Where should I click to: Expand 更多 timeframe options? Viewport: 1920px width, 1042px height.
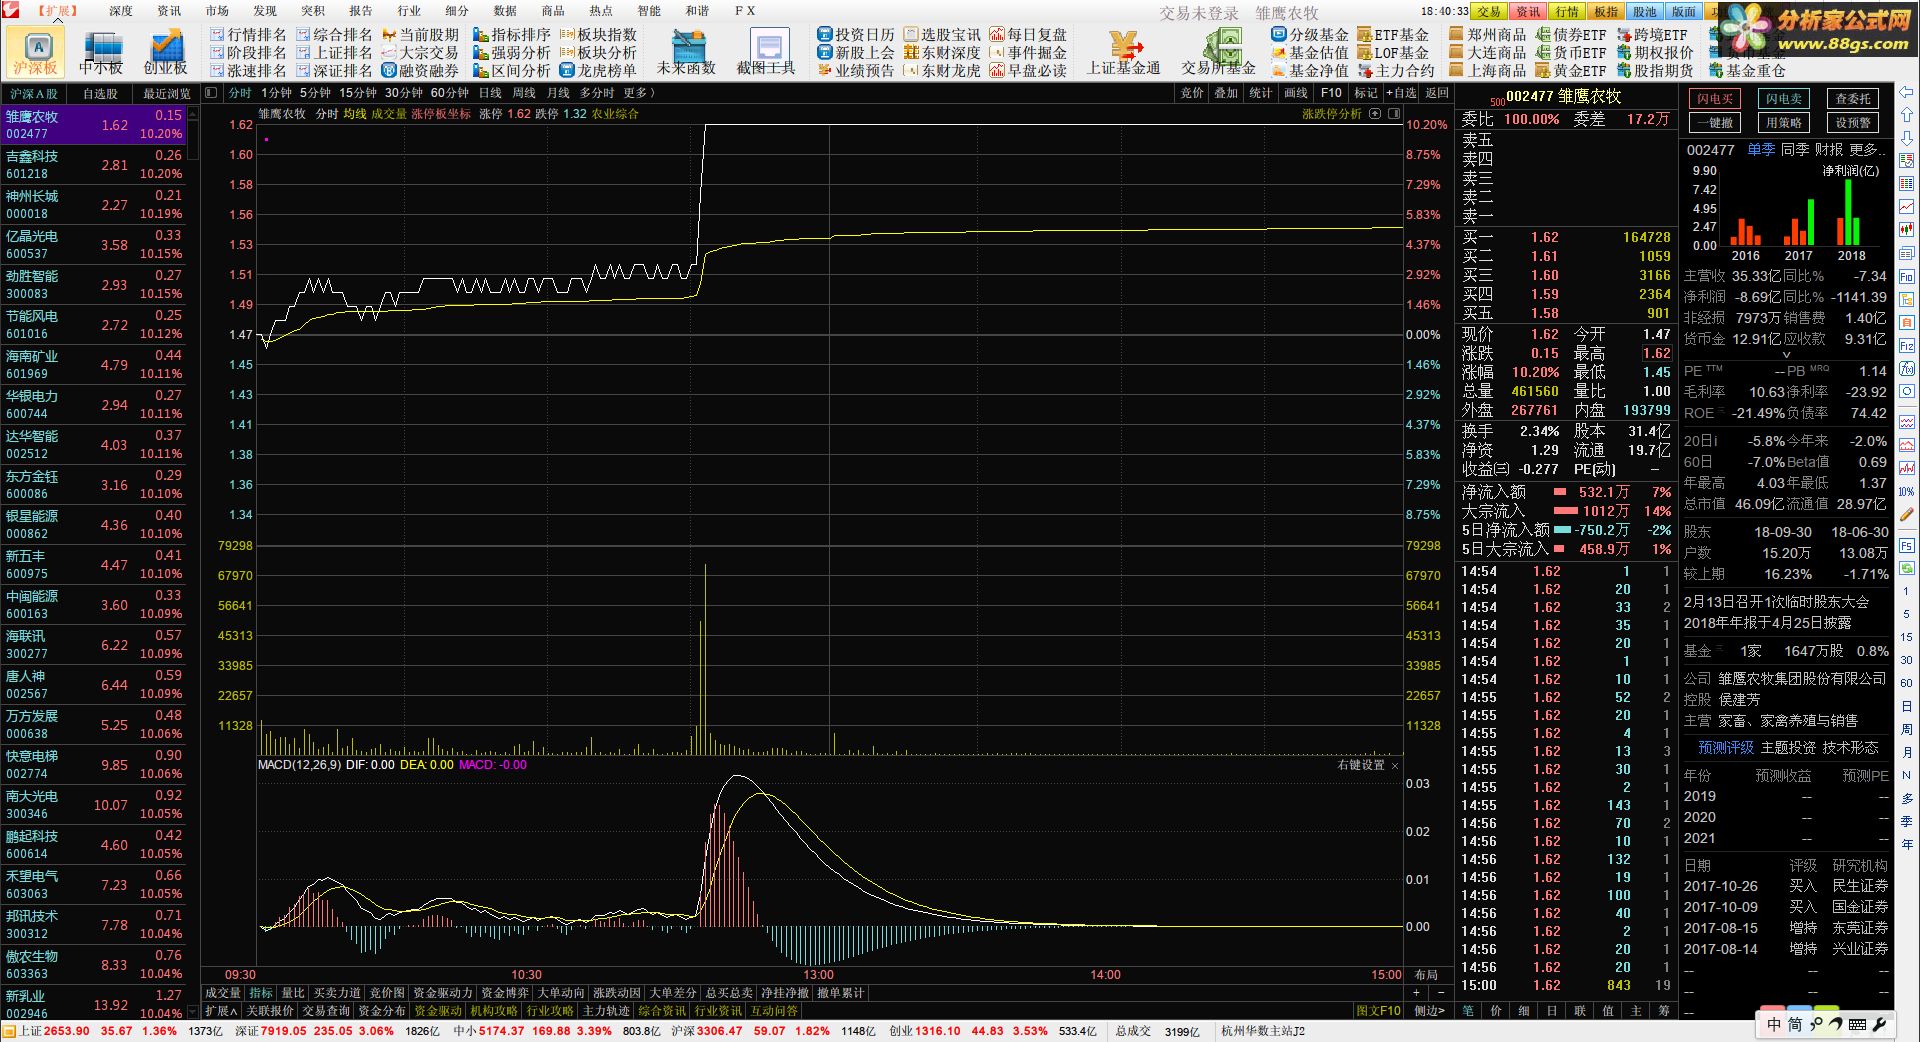(x=638, y=93)
